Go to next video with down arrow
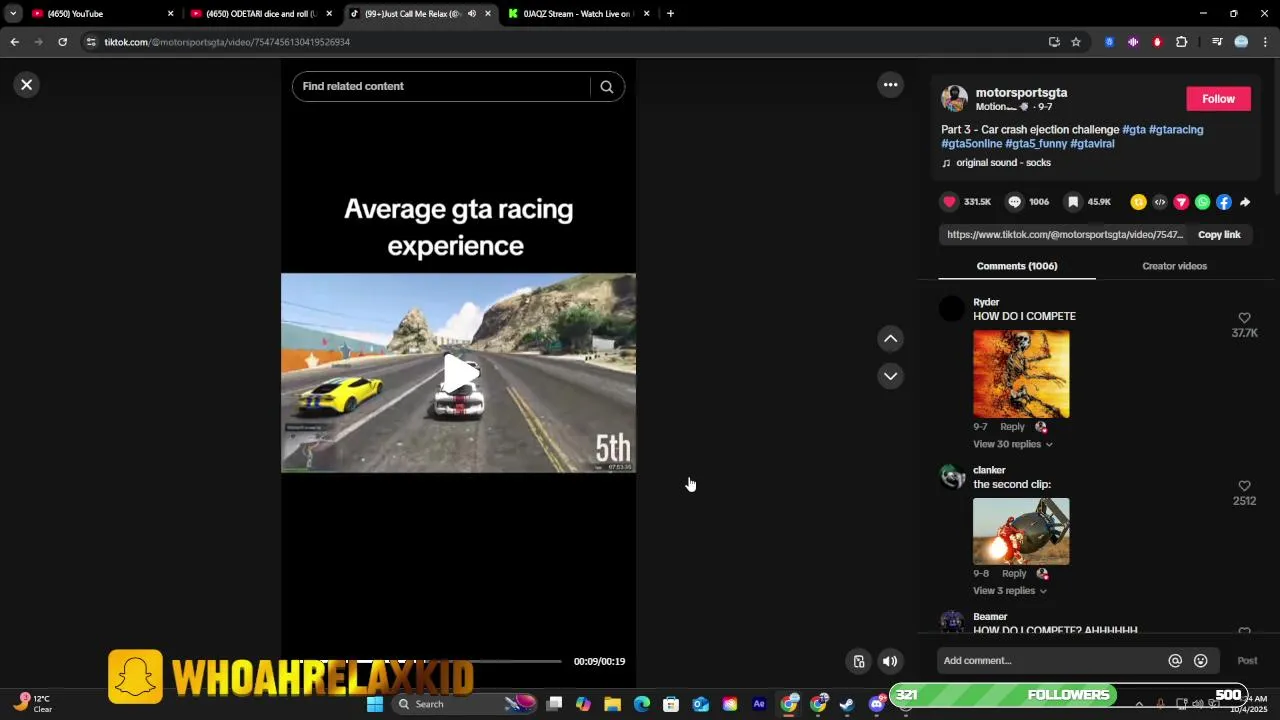The image size is (1280, 720). click(890, 376)
